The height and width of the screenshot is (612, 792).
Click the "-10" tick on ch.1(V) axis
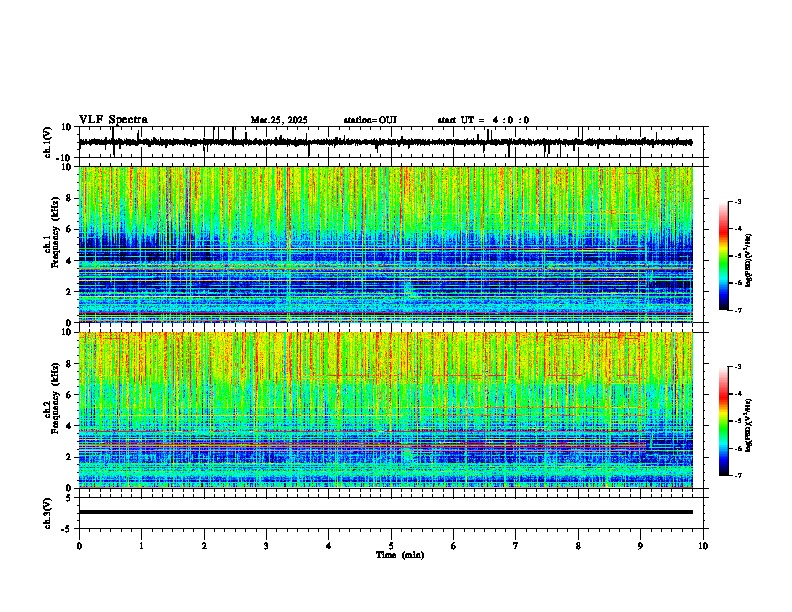65,158
